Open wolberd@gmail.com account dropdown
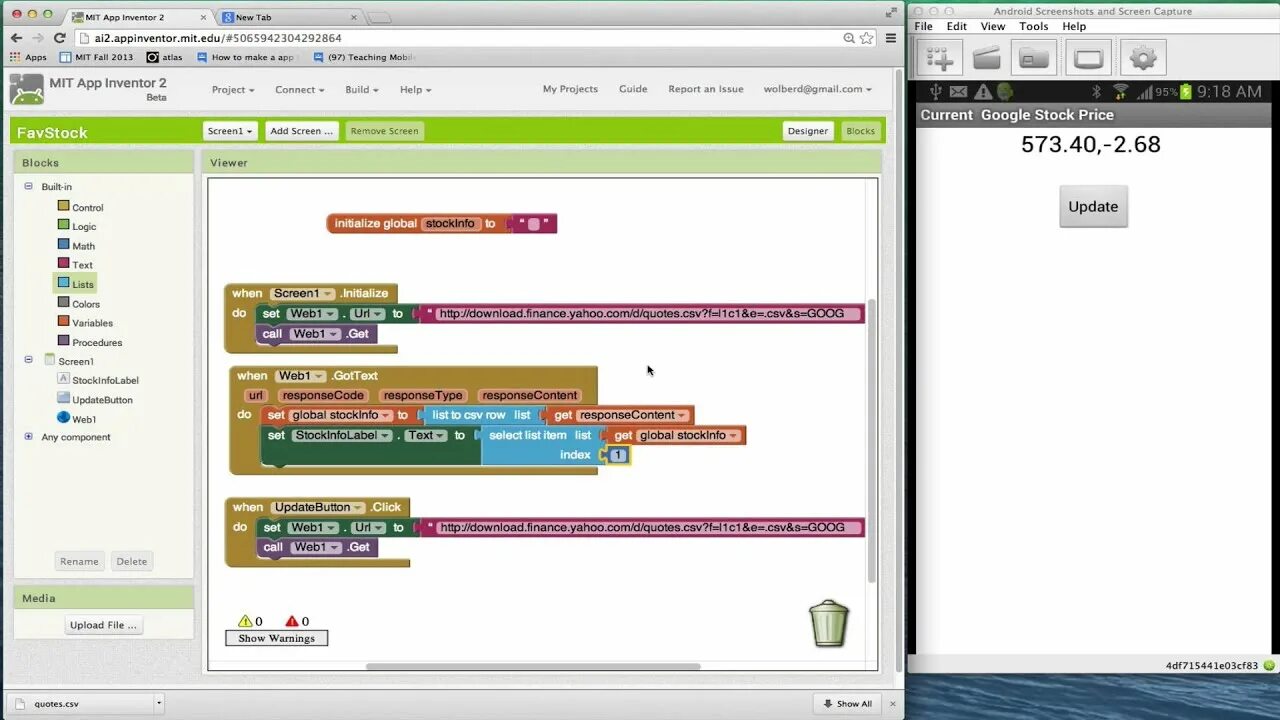The width and height of the screenshot is (1280, 720). coord(817,89)
